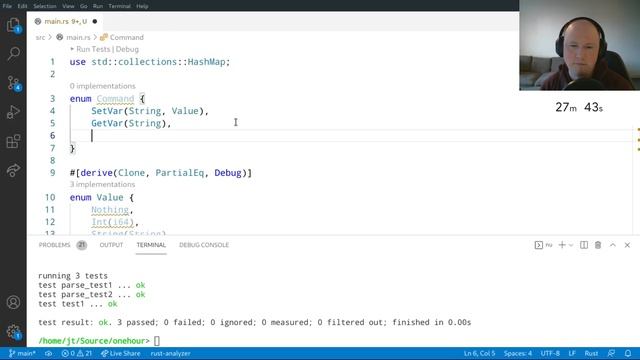640x360 pixels.
Task: Click Ln 6, Col 5 cursor position
Action: [479, 353]
